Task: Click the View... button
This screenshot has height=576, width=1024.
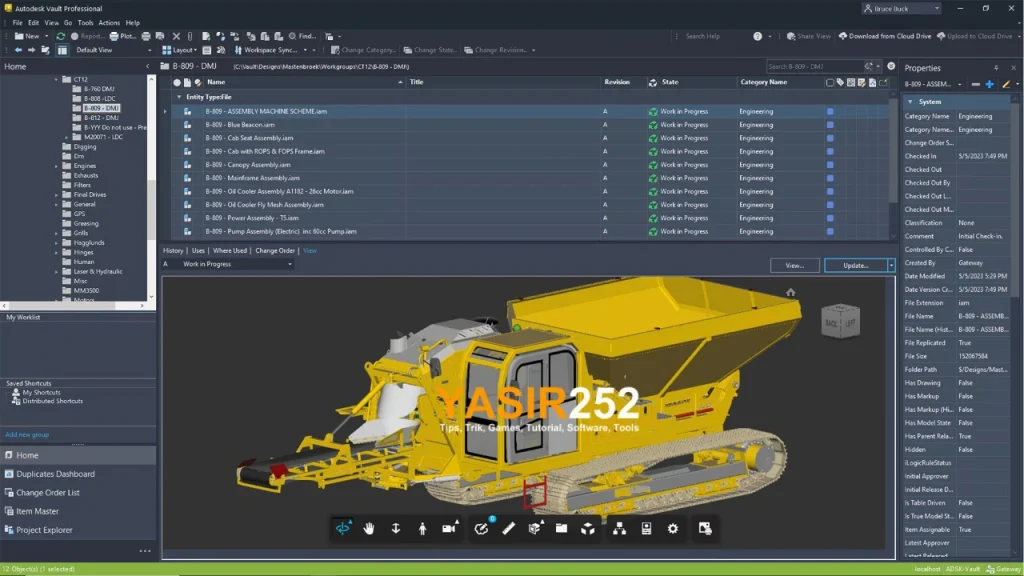Action: click(x=795, y=266)
